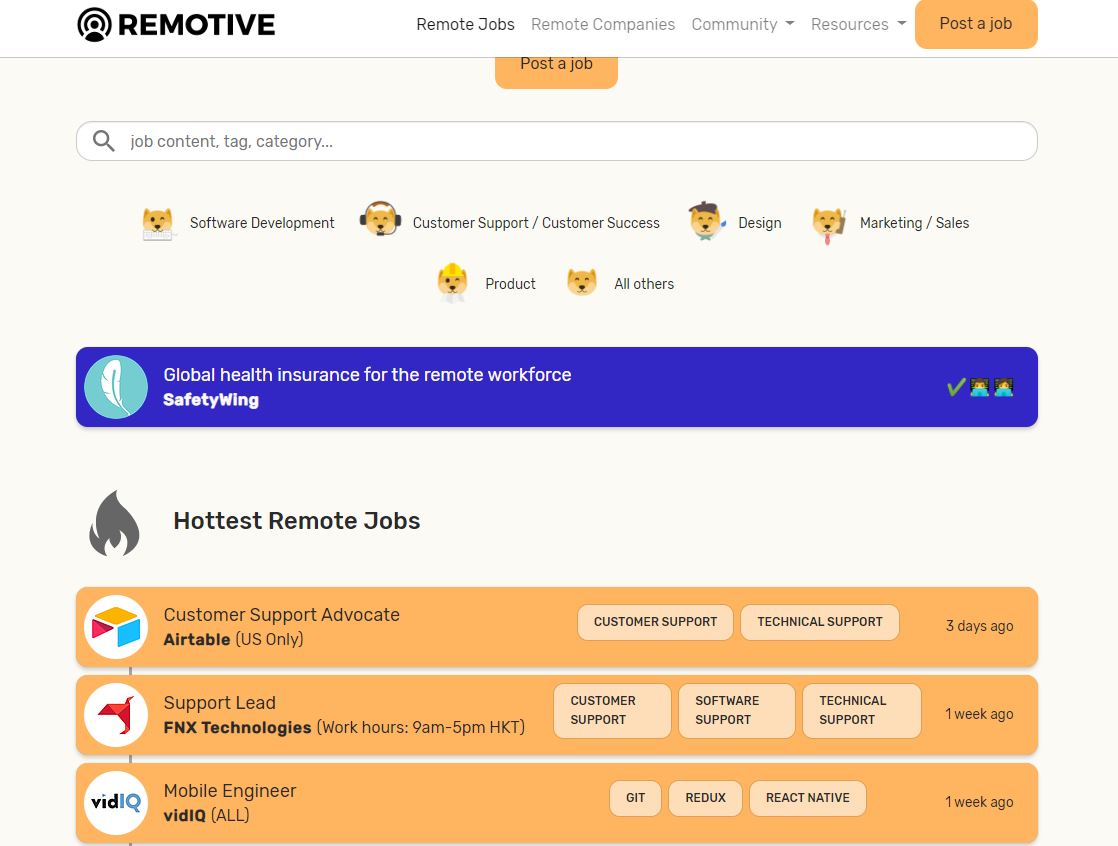Click the "vidIQ" company name text
Screen dimensions: 1118x846
pos(185,816)
